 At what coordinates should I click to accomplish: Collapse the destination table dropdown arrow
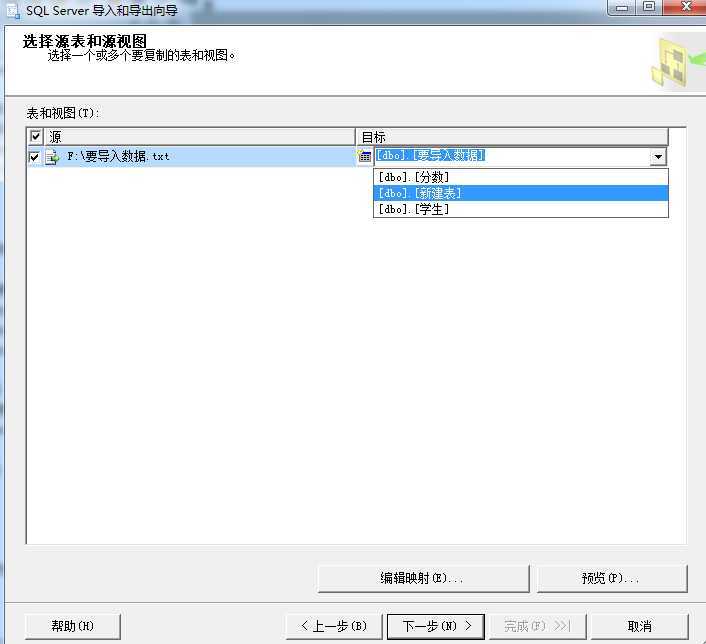[658, 157]
